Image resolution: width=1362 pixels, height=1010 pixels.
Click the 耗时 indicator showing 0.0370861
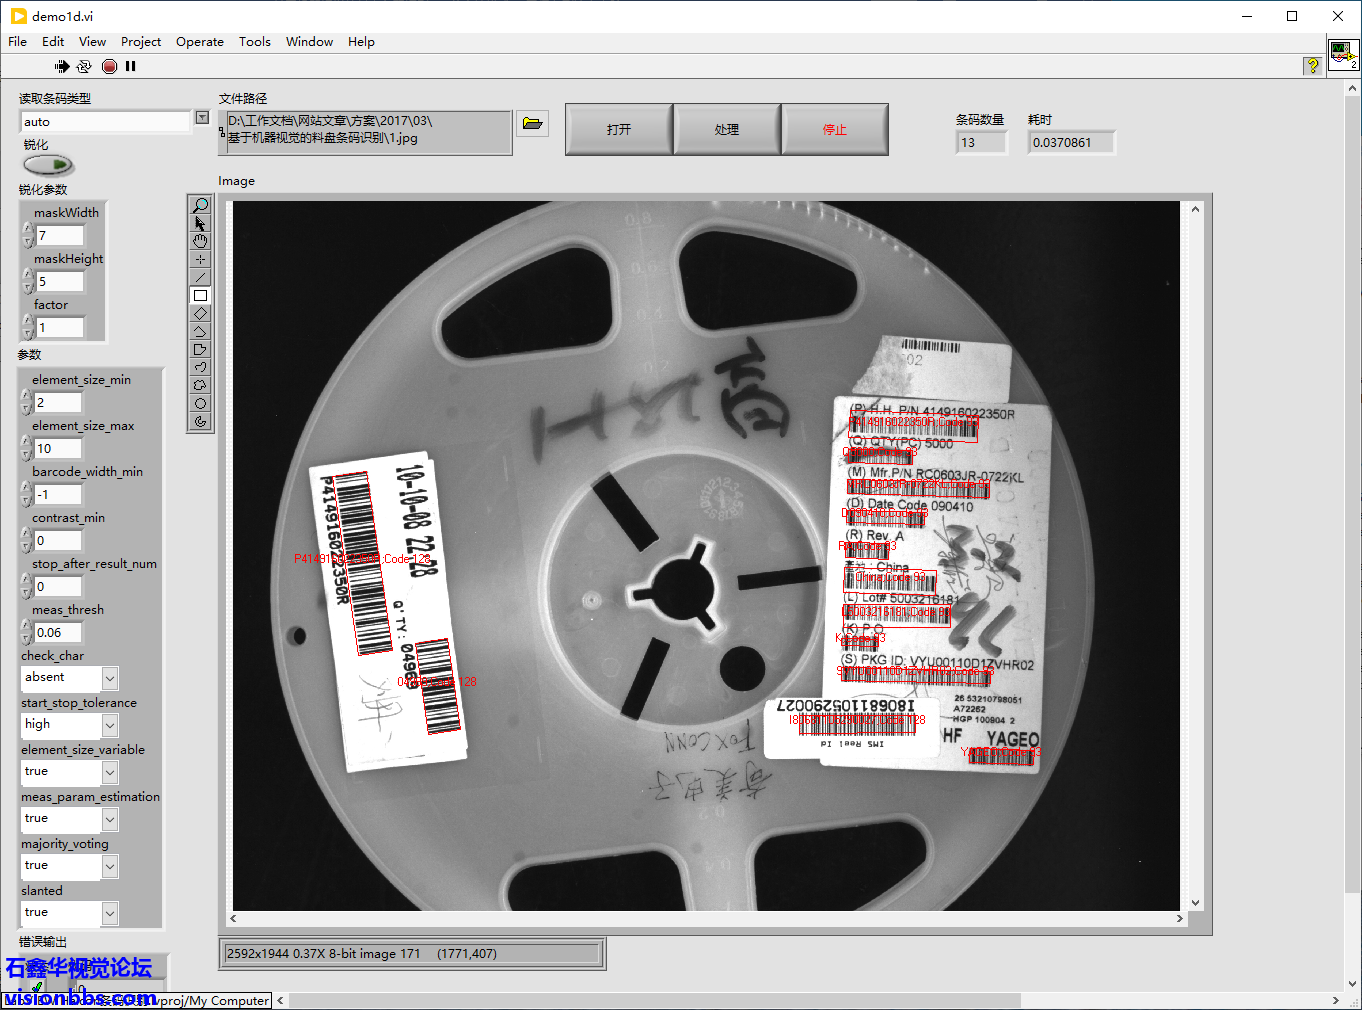coord(1071,143)
